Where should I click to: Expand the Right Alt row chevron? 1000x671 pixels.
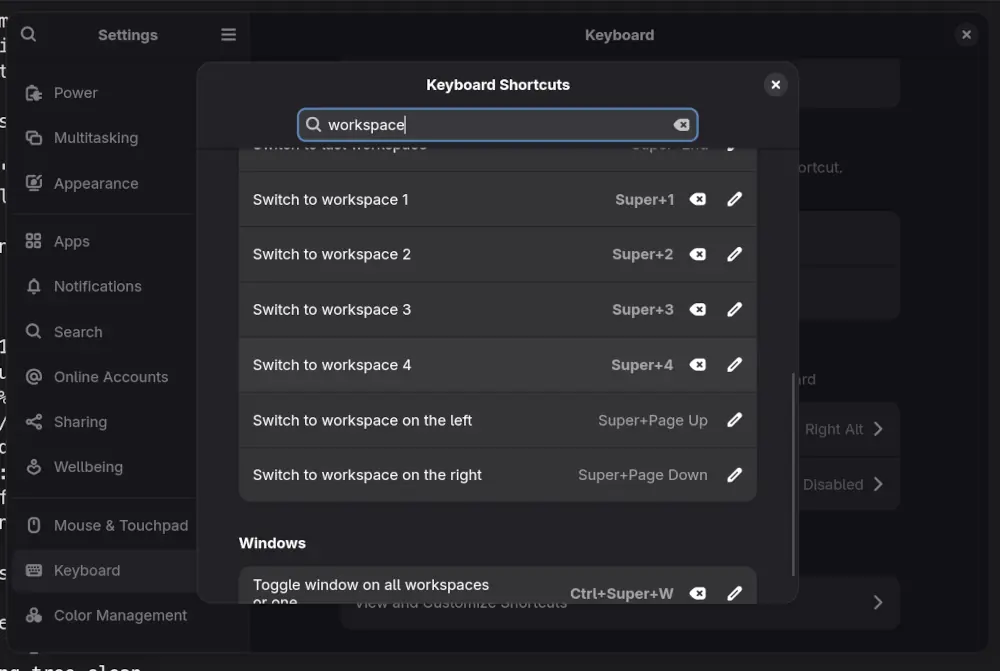878,429
